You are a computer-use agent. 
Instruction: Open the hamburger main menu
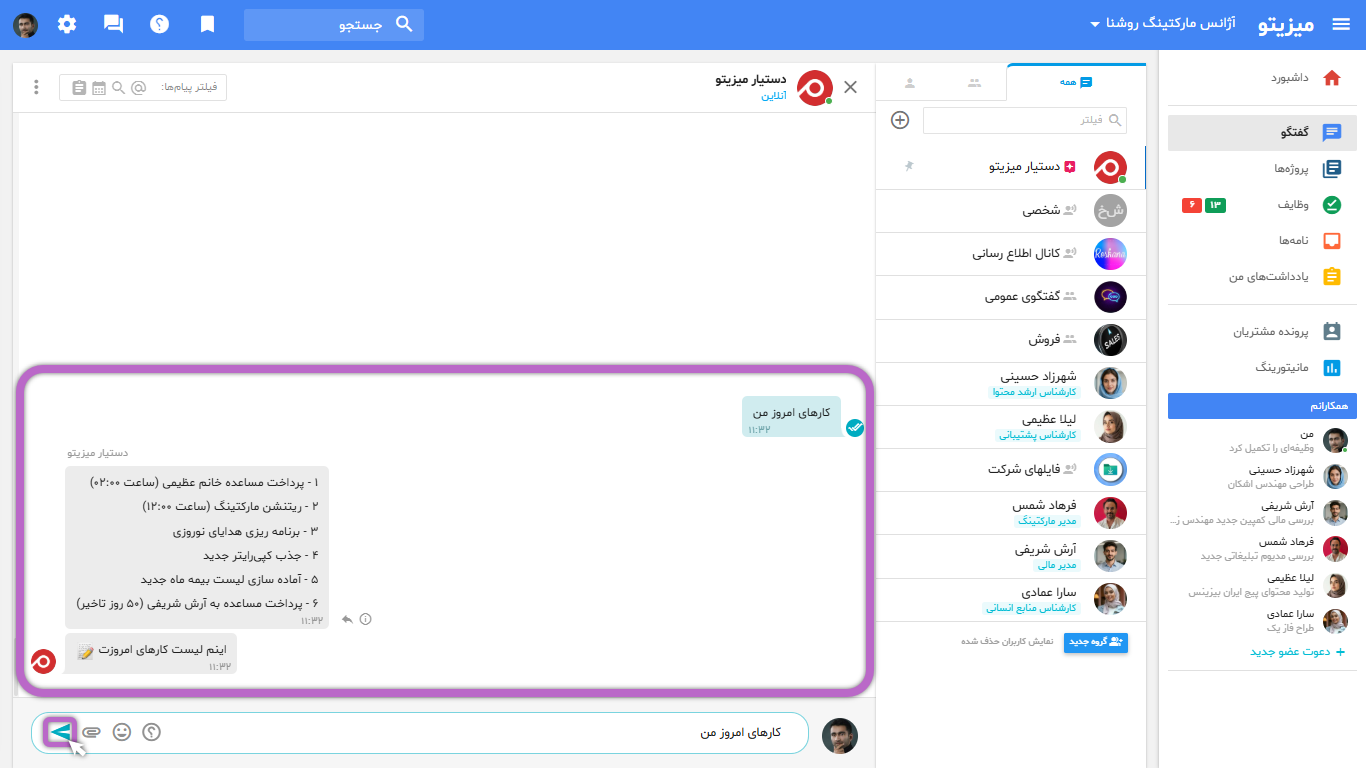[1341, 24]
